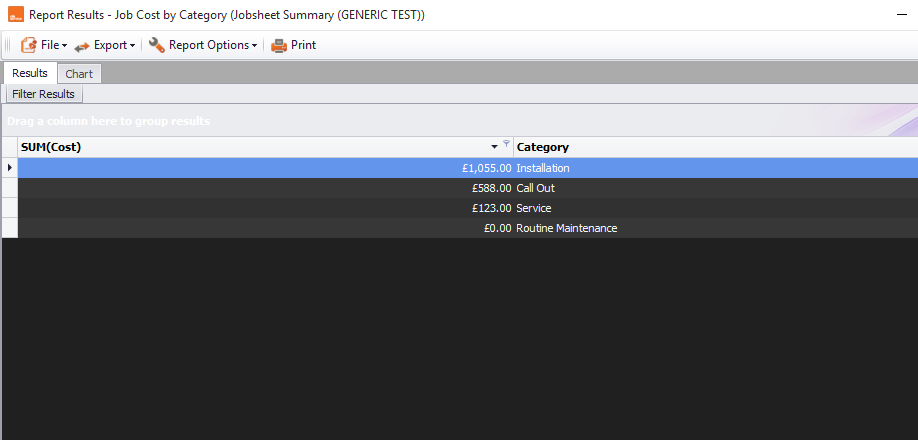
Task: Expand the Report Options dropdown arrow
Action: (x=255, y=46)
